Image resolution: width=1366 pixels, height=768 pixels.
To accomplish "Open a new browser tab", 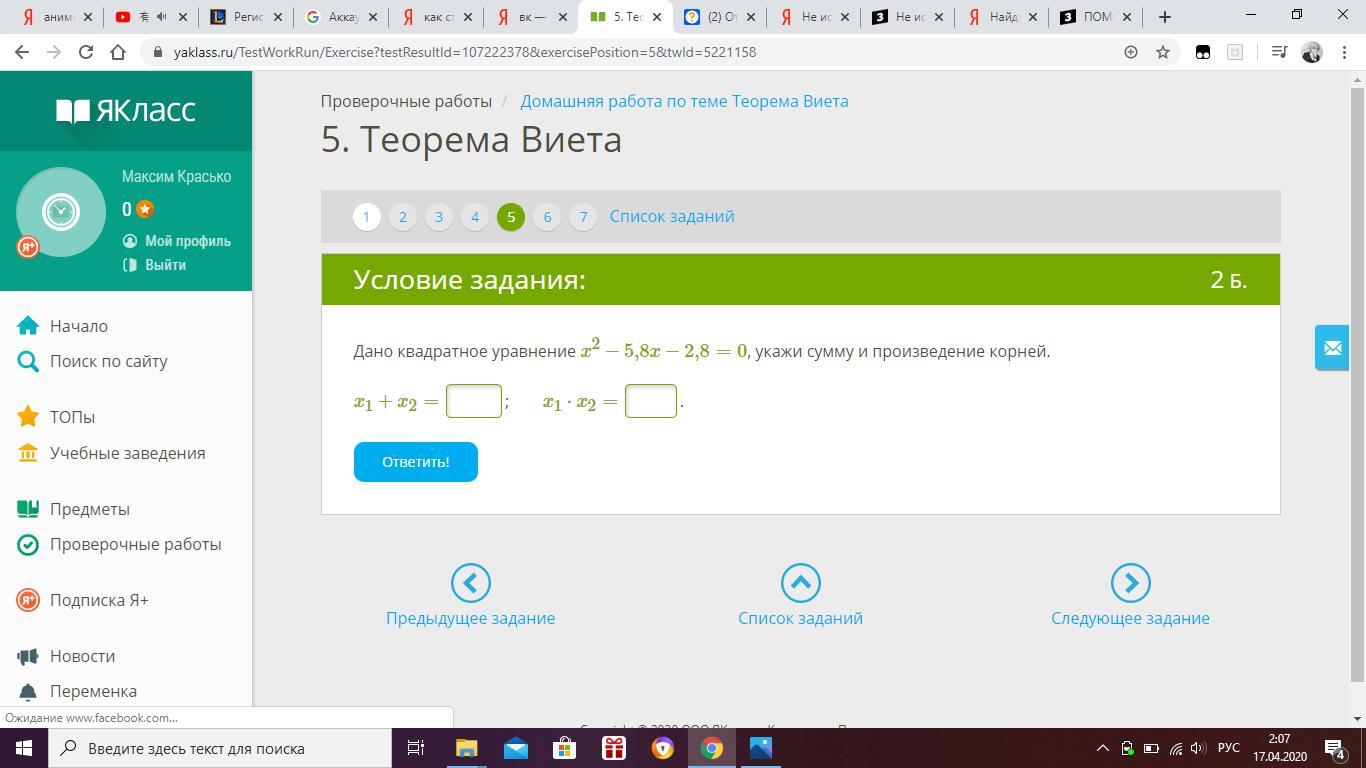I will 1164,17.
